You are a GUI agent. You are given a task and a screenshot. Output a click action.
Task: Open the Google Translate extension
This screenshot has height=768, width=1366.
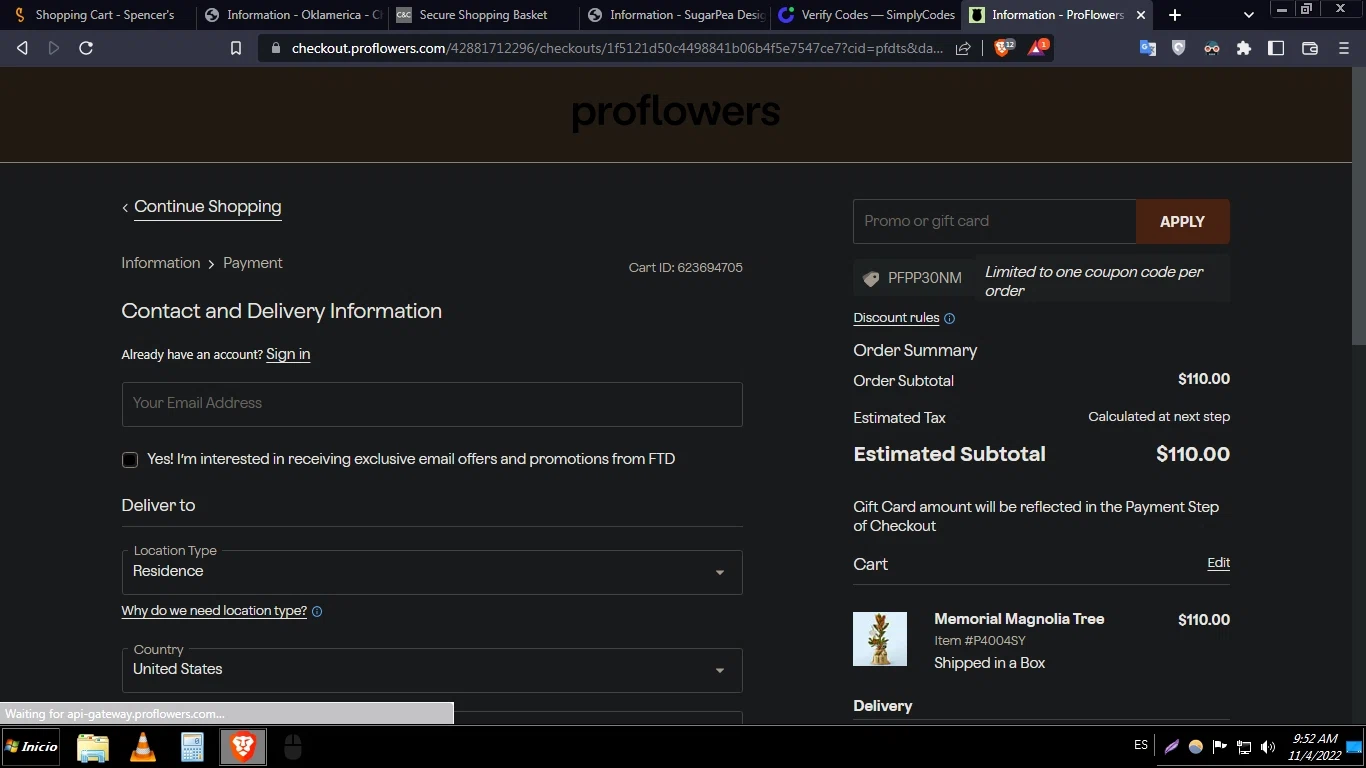tap(1148, 48)
